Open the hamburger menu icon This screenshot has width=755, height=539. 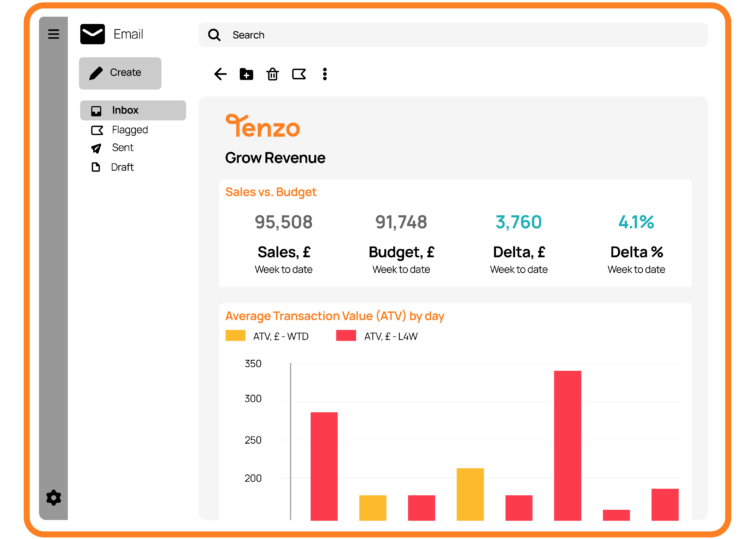(x=54, y=34)
